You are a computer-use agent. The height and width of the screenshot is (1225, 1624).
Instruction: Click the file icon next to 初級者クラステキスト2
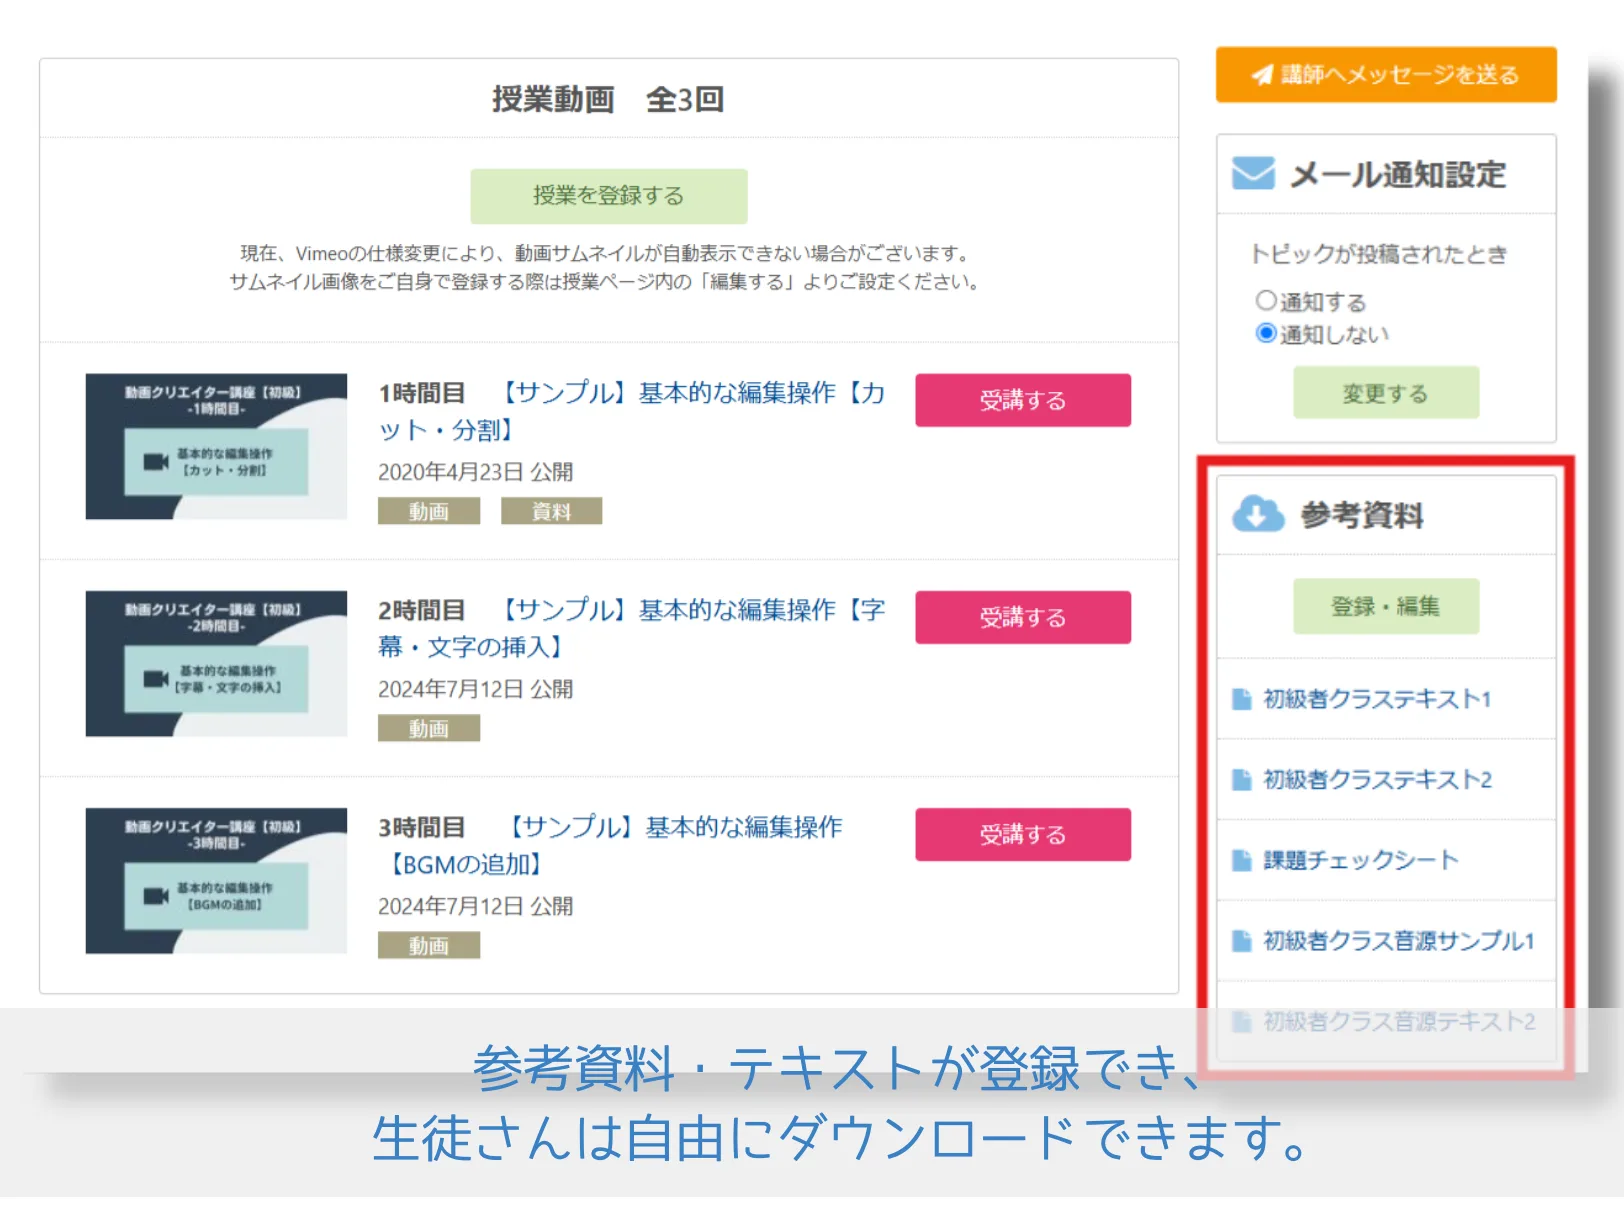1241,780
